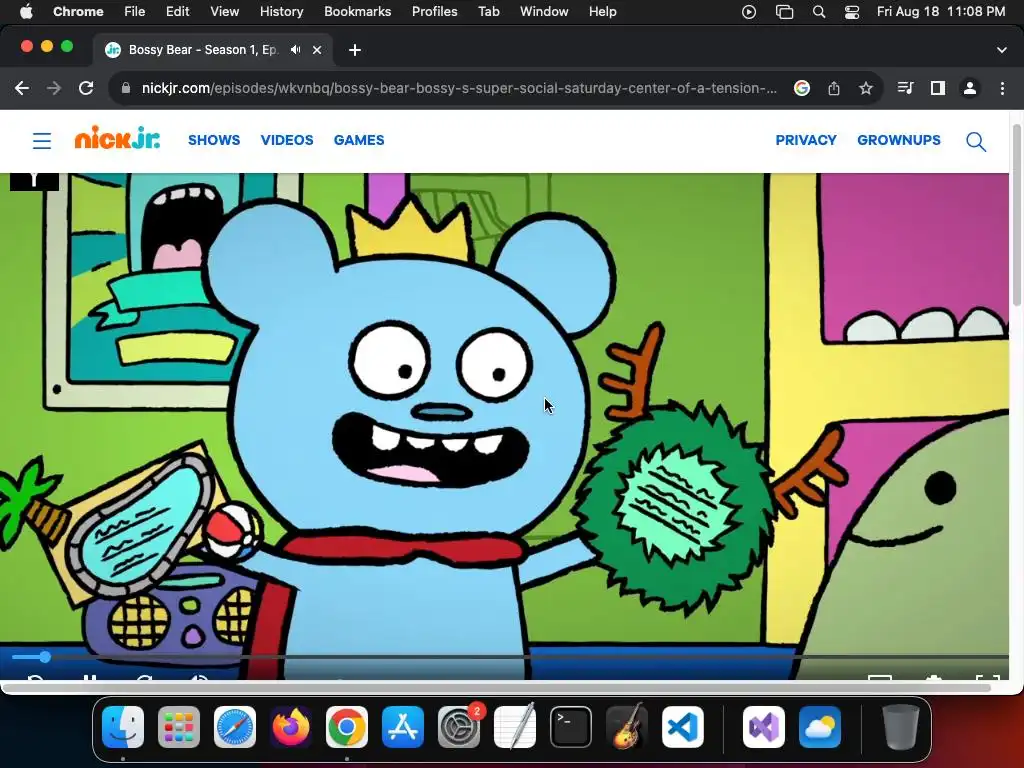
Task: Open the Profiles menu
Action: pos(434,12)
